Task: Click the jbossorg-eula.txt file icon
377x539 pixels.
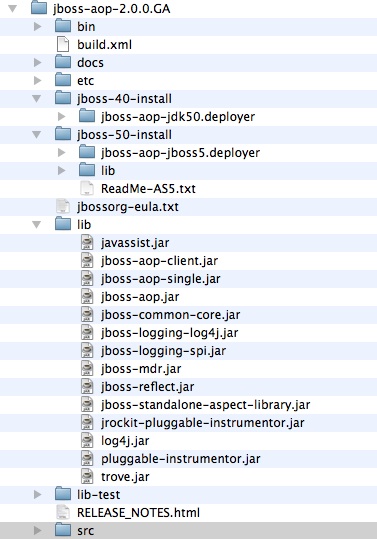Action: pyautogui.click(x=63, y=206)
